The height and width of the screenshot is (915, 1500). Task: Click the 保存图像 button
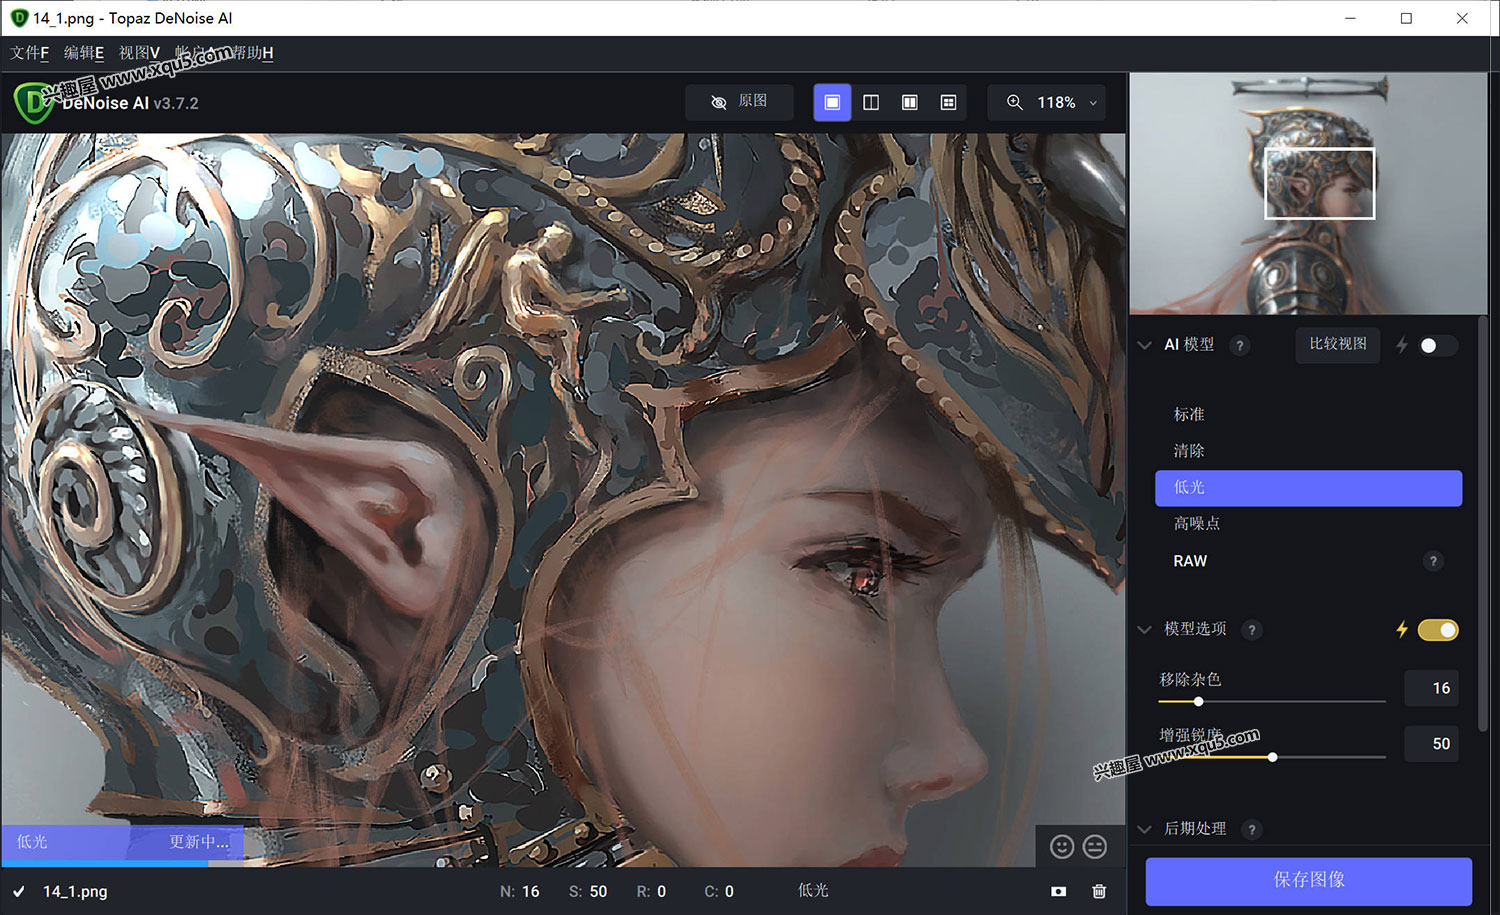pos(1308,880)
